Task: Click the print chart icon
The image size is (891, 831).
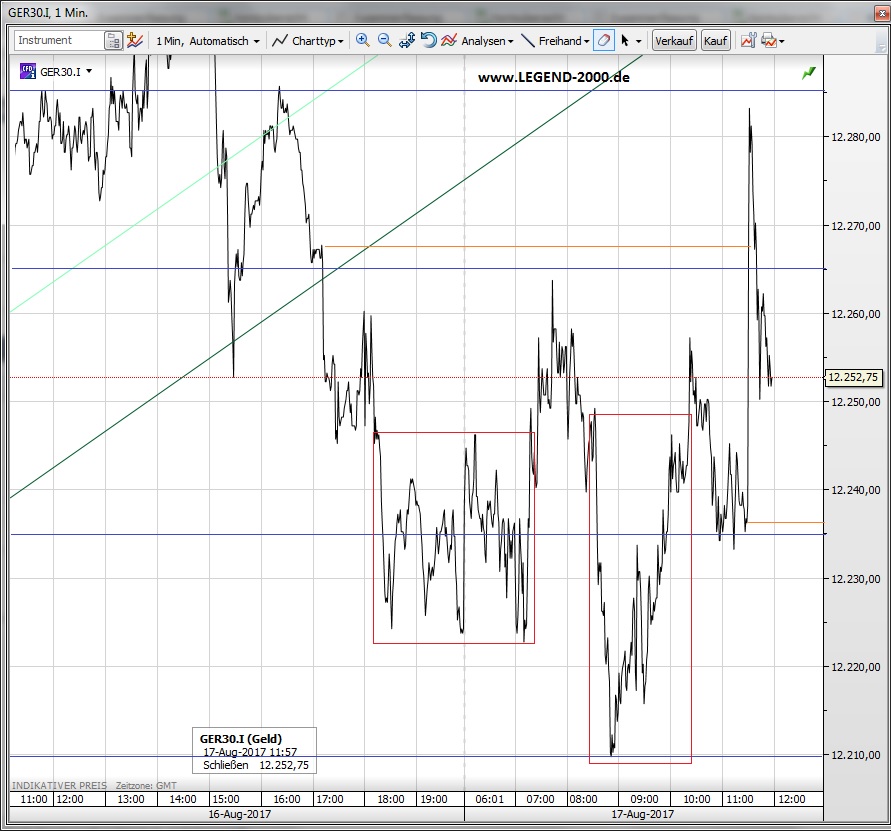Action: pos(768,41)
